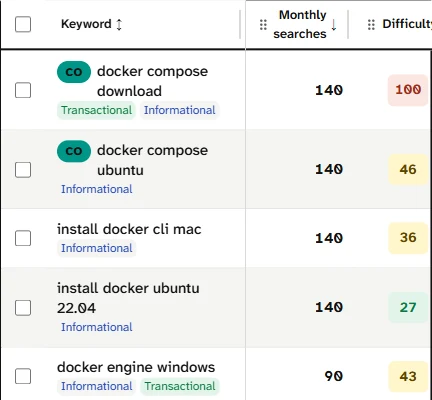This screenshot has width=432, height=400.
Task: Check the select-all checkbox in header
Action: click(x=23, y=24)
